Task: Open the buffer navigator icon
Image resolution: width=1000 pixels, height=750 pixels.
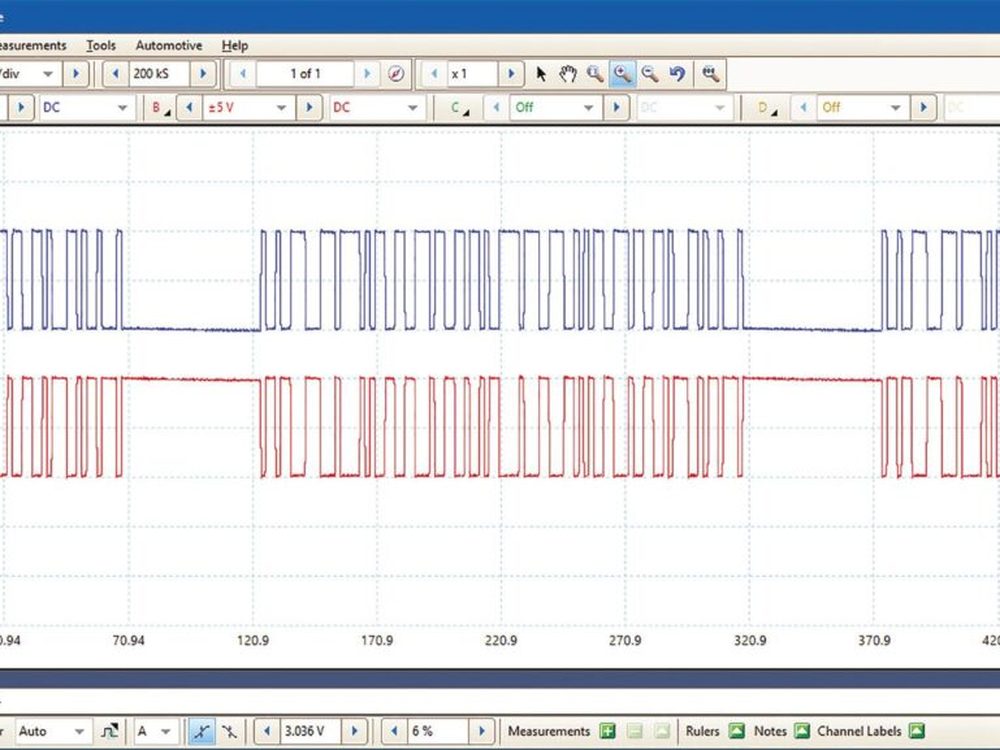Action: pyautogui.click(x=395, y=74)
